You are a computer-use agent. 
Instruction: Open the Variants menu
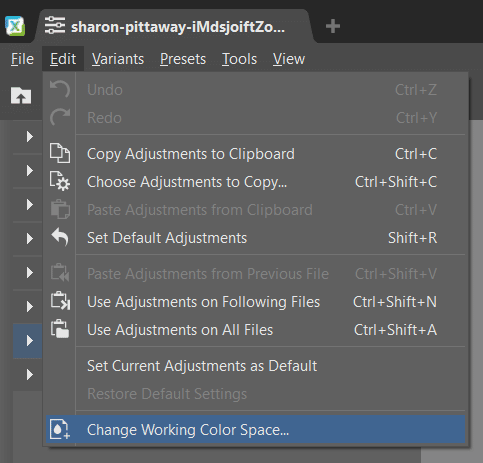tap(118, 59)
